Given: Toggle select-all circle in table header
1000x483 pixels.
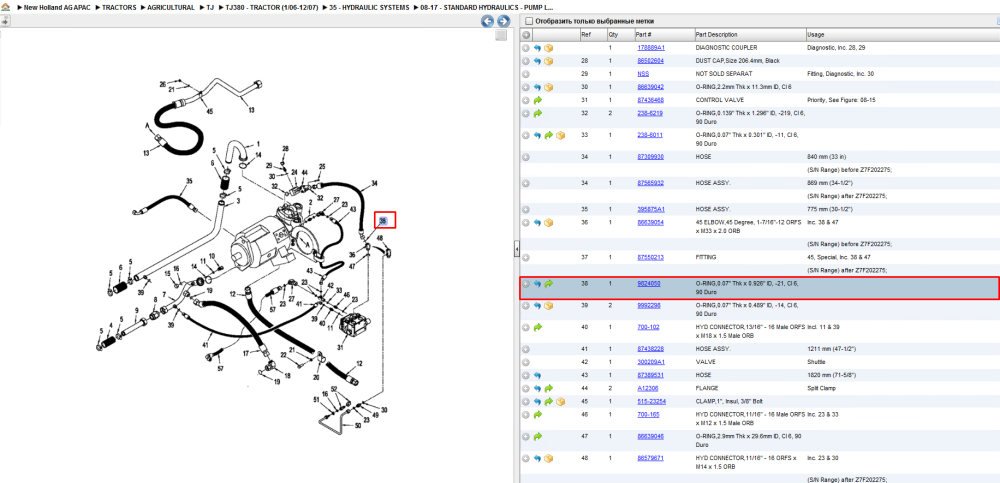Looking at the screenshot, I should [526, 34].
